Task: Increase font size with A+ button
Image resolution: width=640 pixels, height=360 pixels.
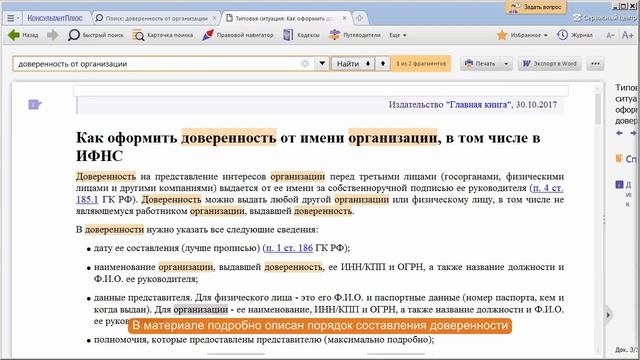Action: [628, 35]
